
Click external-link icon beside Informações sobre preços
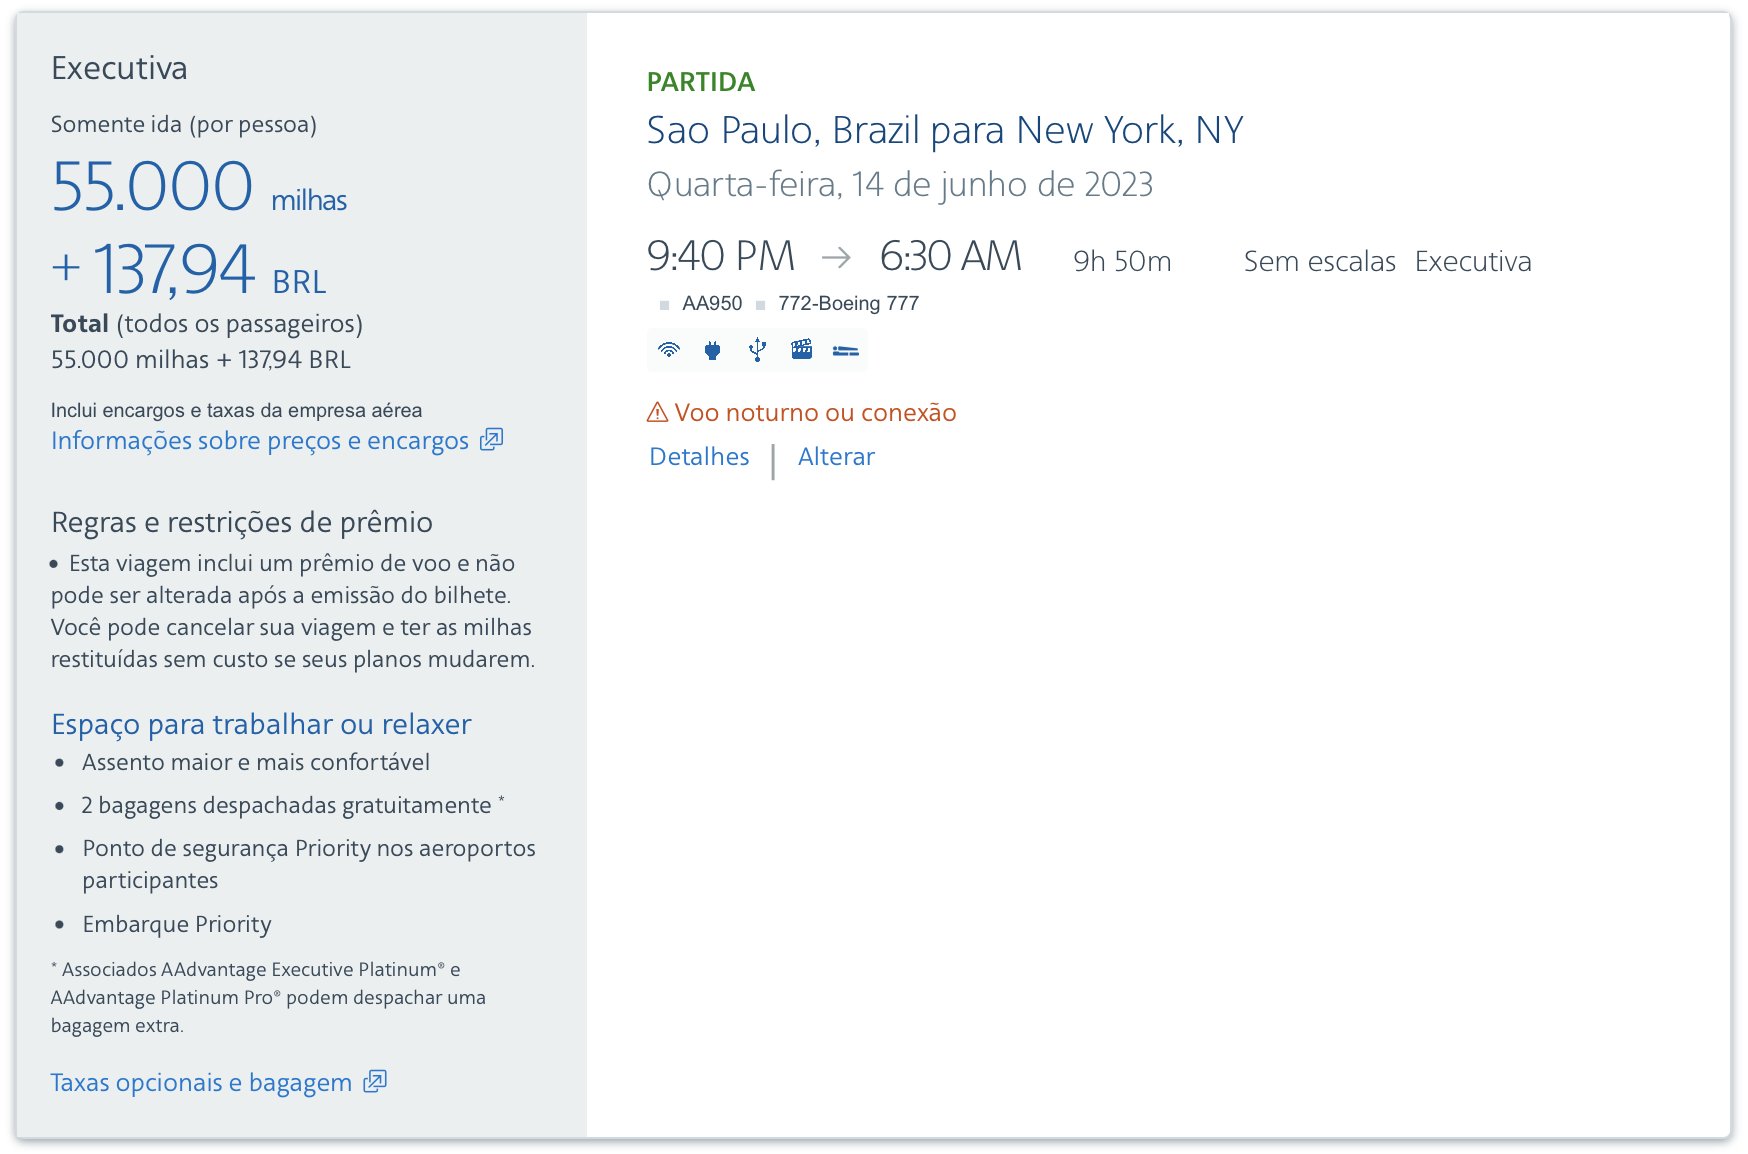(491, 440)
